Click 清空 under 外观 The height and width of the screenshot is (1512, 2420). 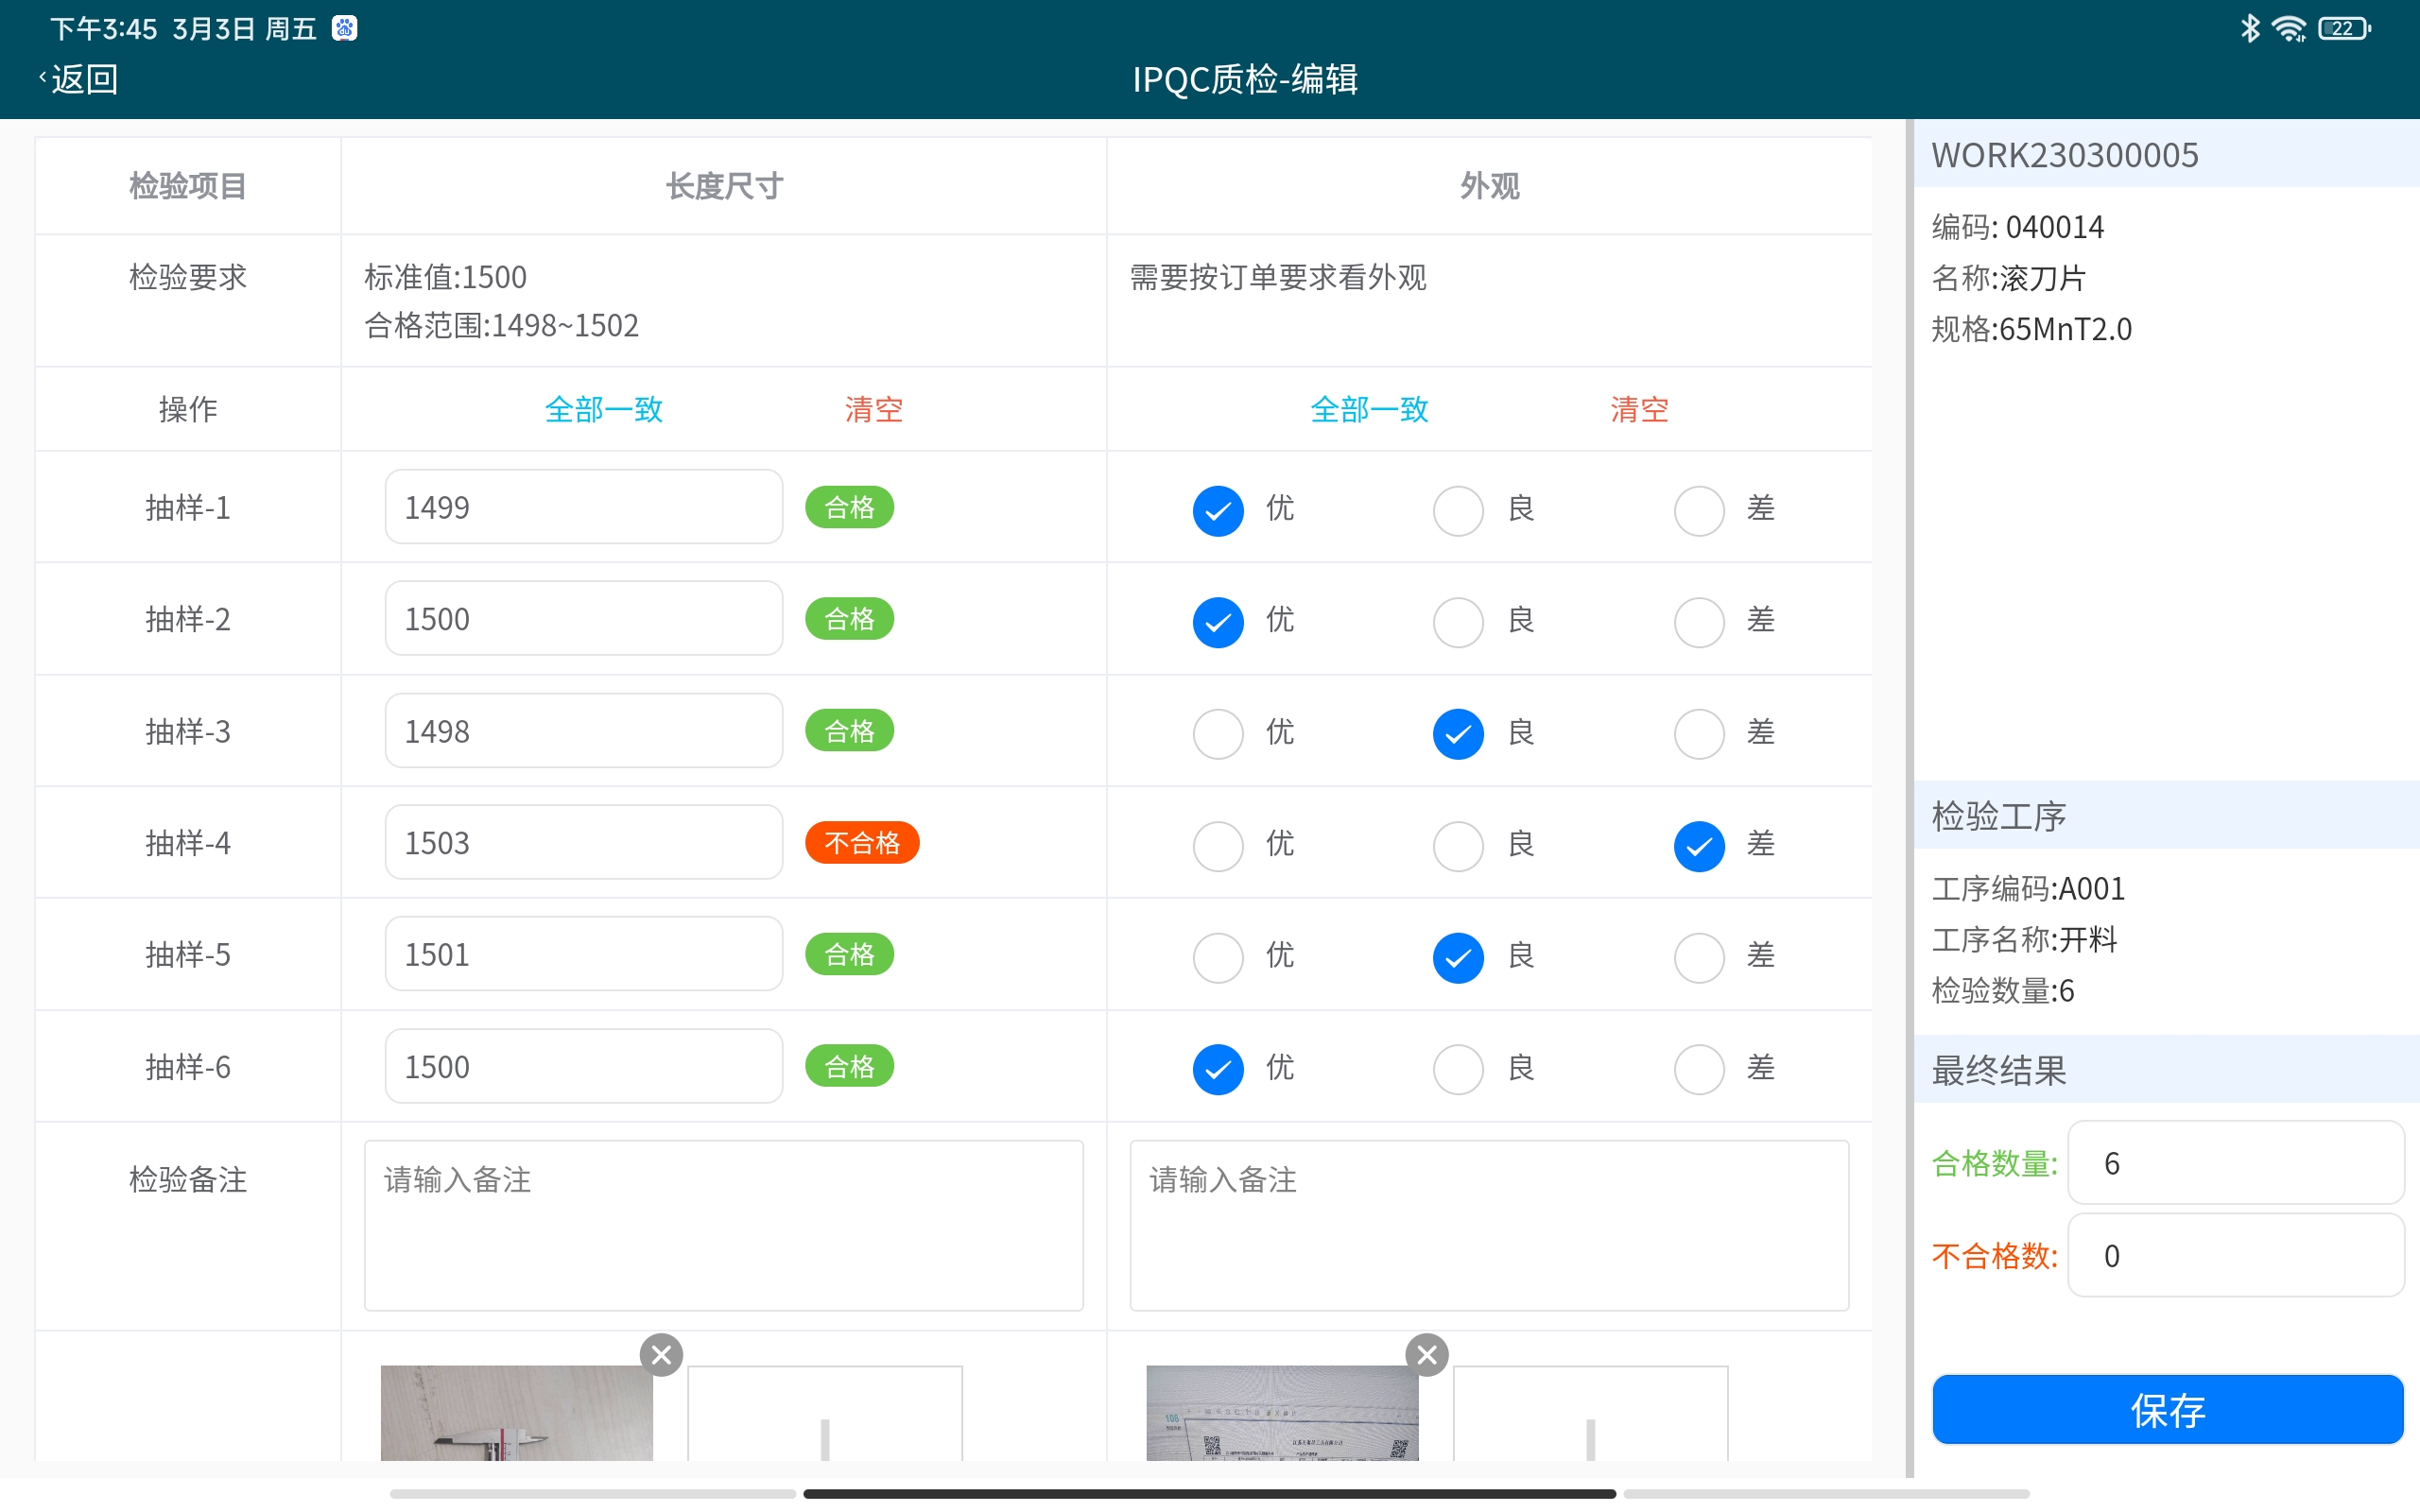[x=1639, y=409]
